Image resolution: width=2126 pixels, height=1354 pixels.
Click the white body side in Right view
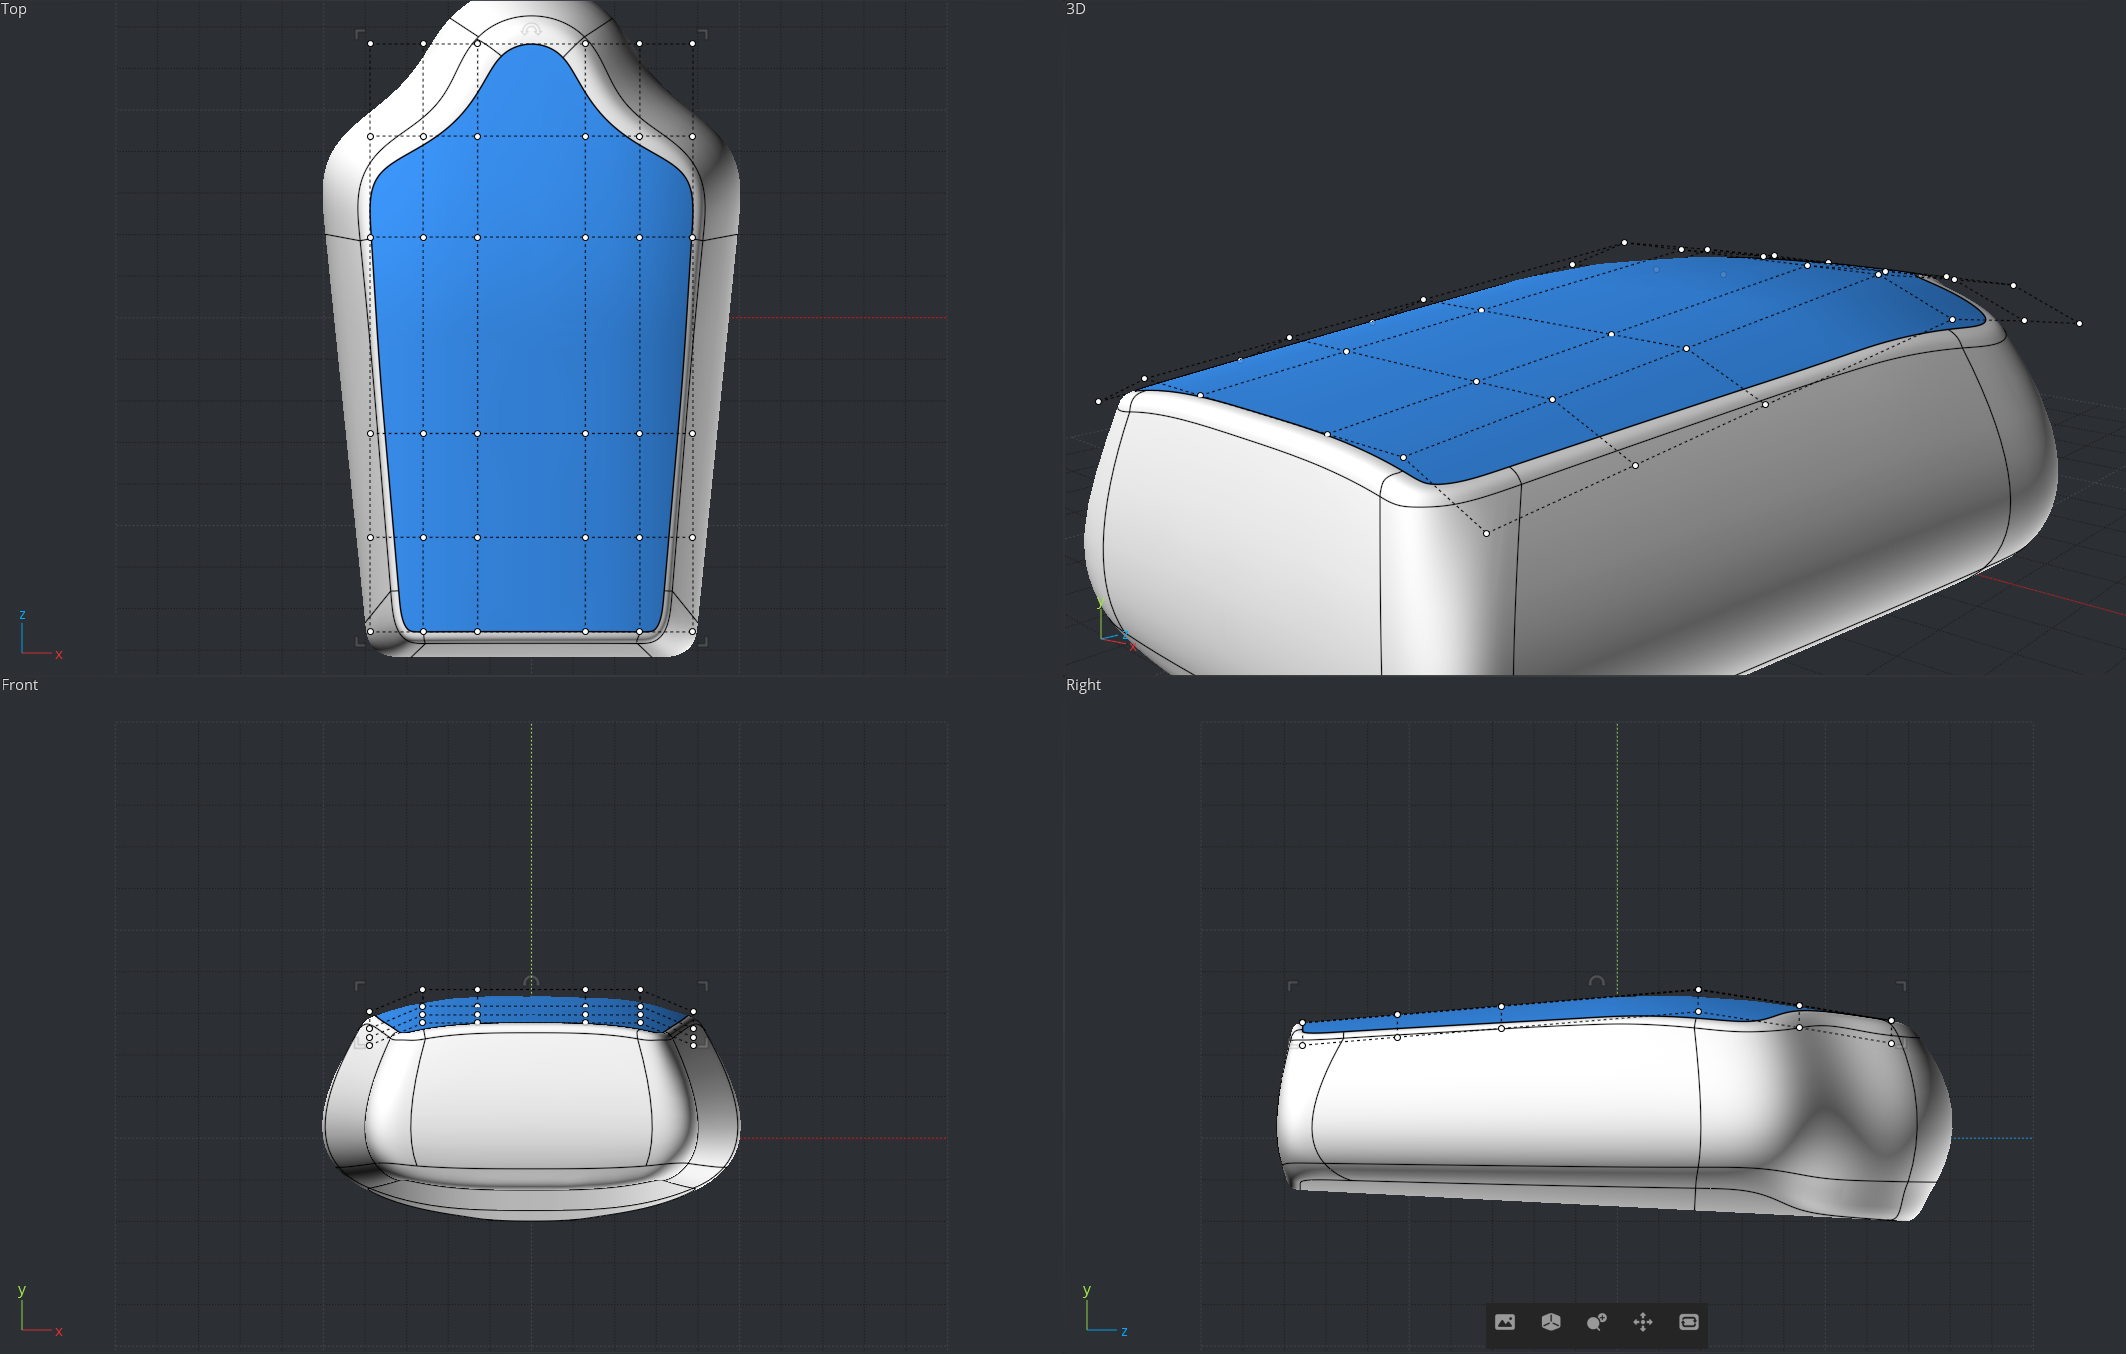coord(1500,1100)
